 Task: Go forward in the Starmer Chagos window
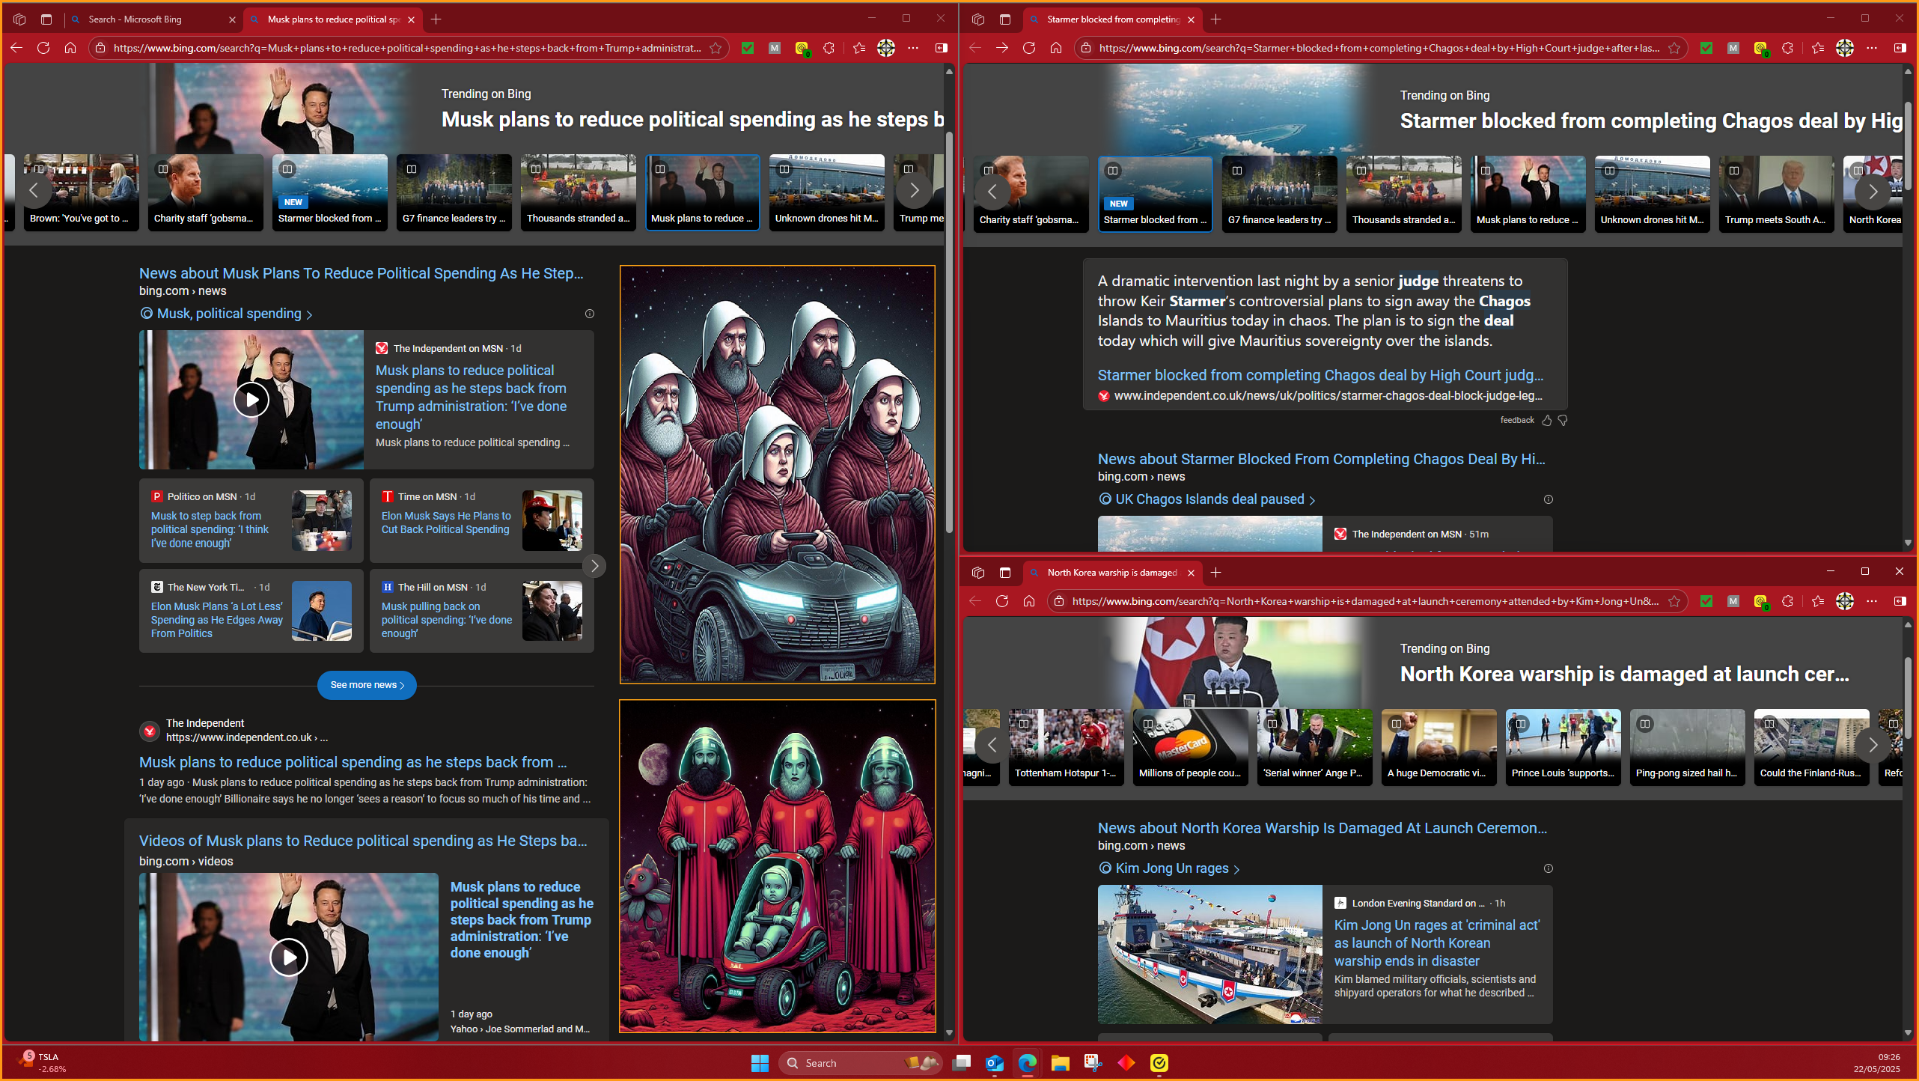point(1002,48)
